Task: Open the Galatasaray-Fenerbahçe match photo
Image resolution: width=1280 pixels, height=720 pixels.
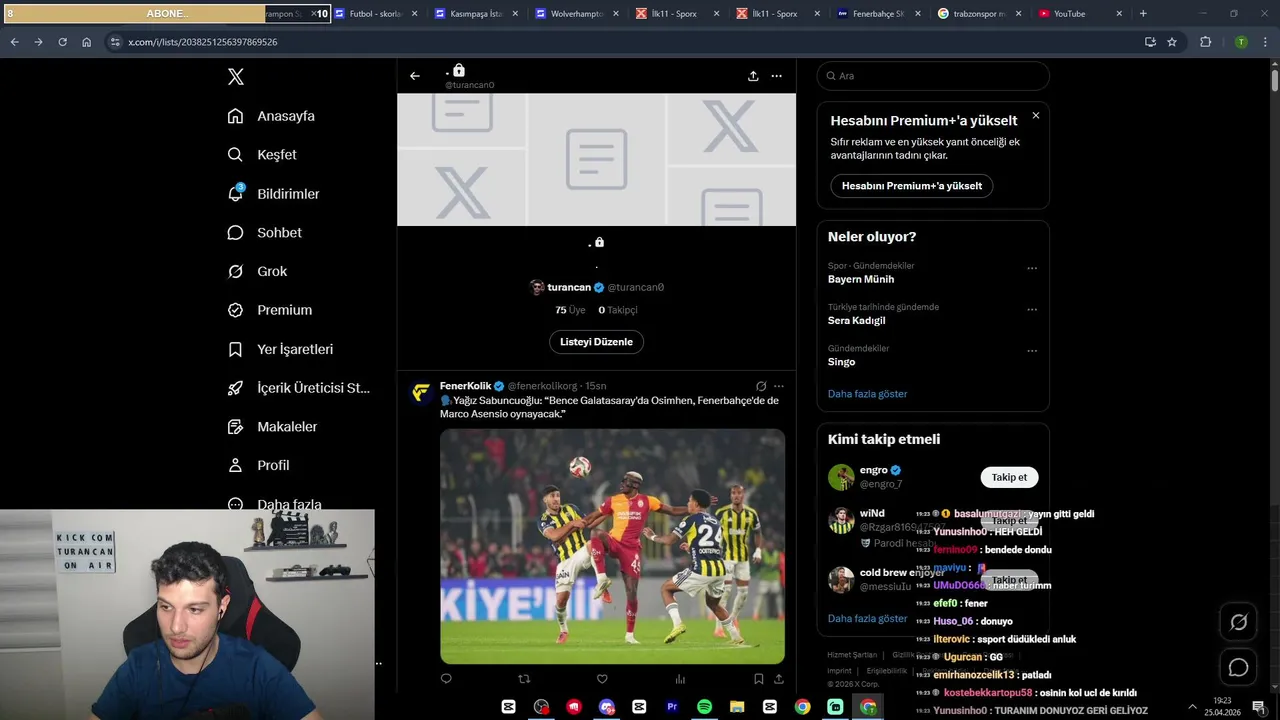Action: pos(612,546)
